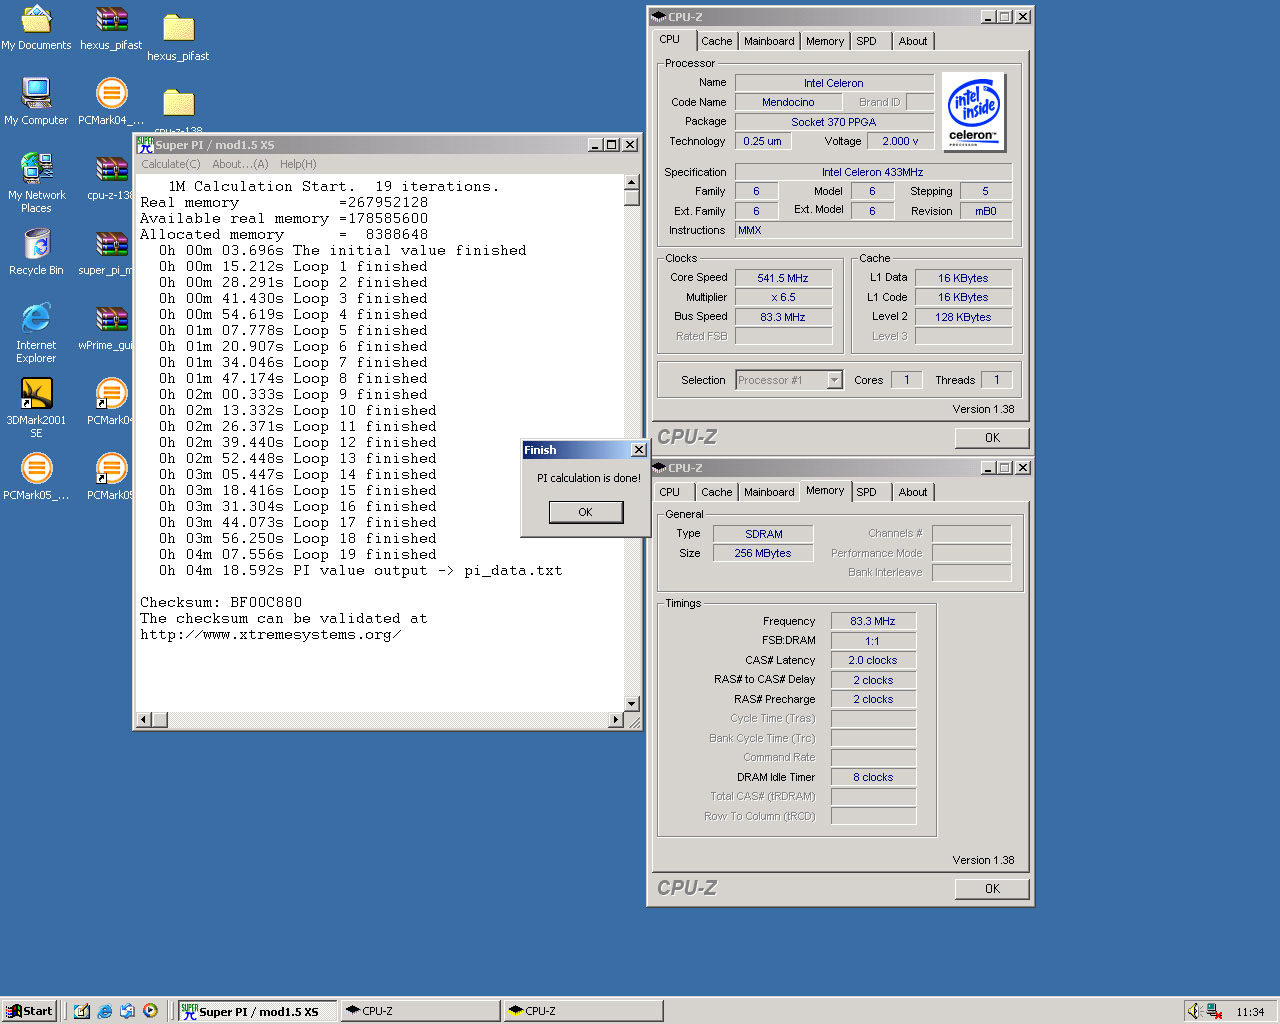The height and width of the screenshot is (1024, 1280).
Task: Select the PCMark04 shortcut icon with arrow
Action: pos(111,401)
